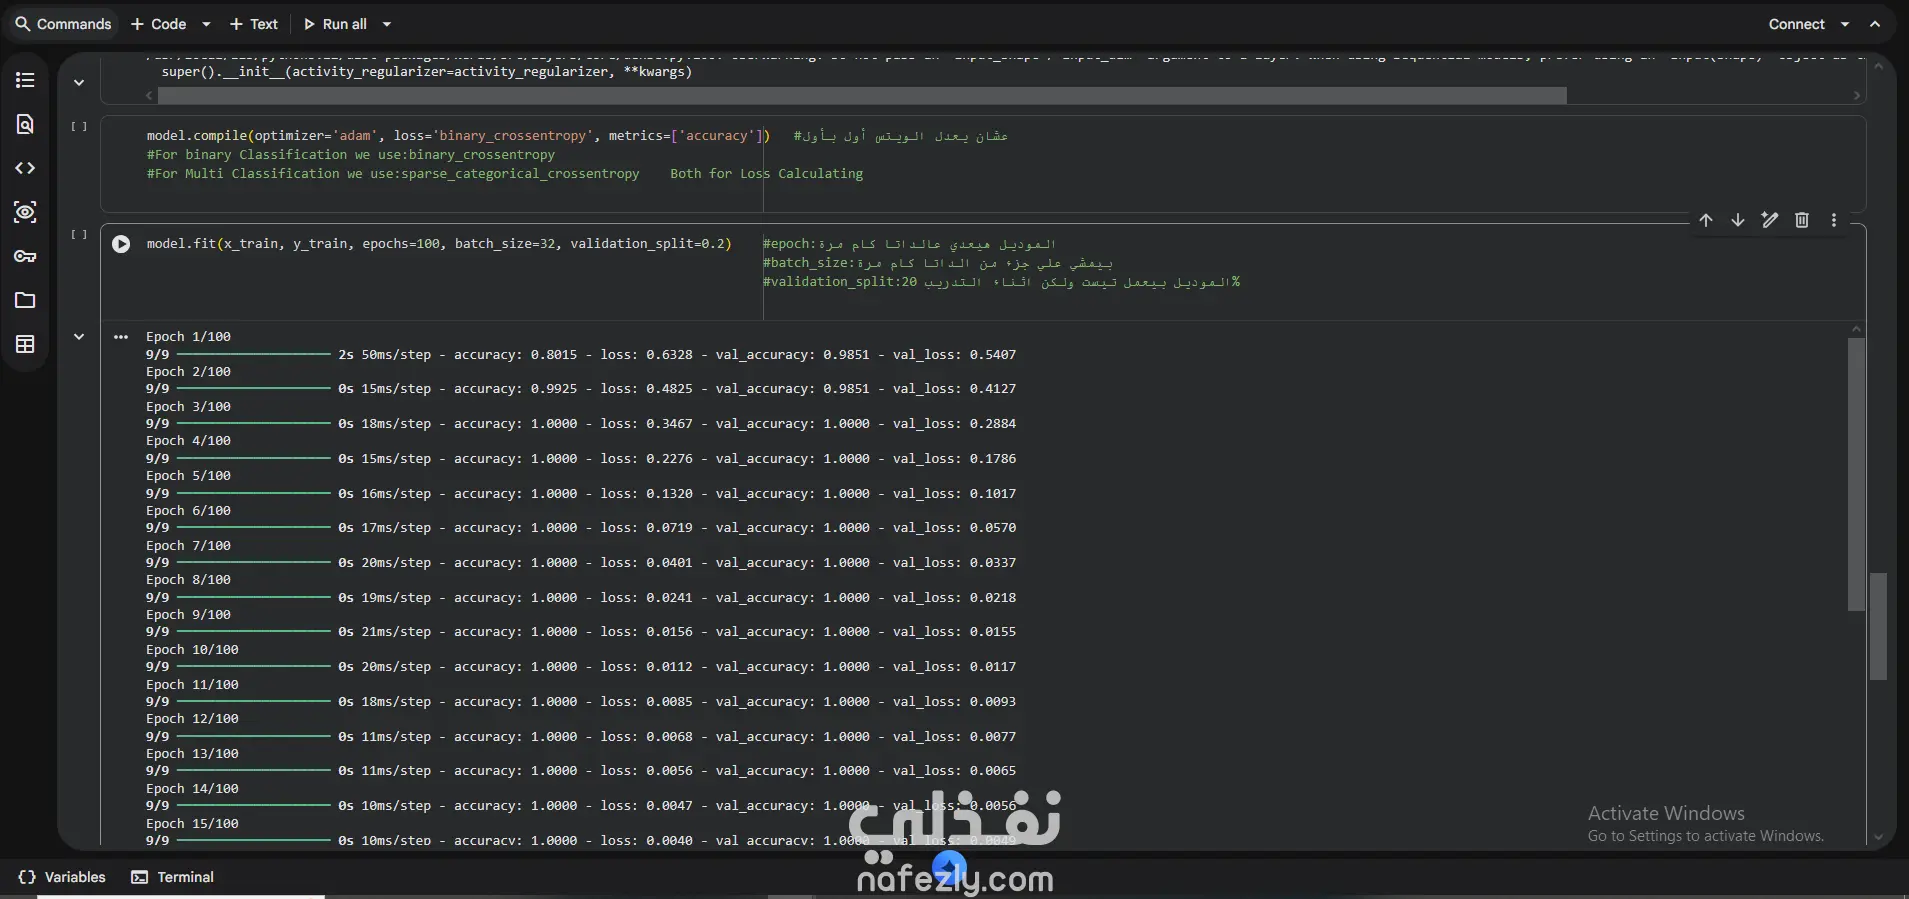Run the model.fit cell
Screen dimensions: 1909x899
pos(121,244)
